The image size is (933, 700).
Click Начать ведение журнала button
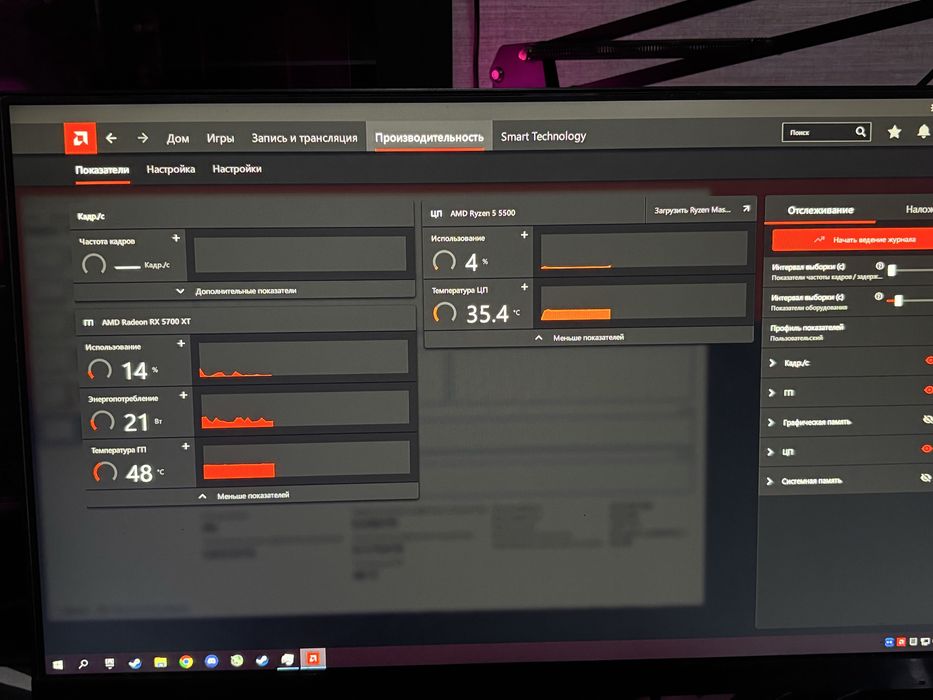[x=854, y=239]
